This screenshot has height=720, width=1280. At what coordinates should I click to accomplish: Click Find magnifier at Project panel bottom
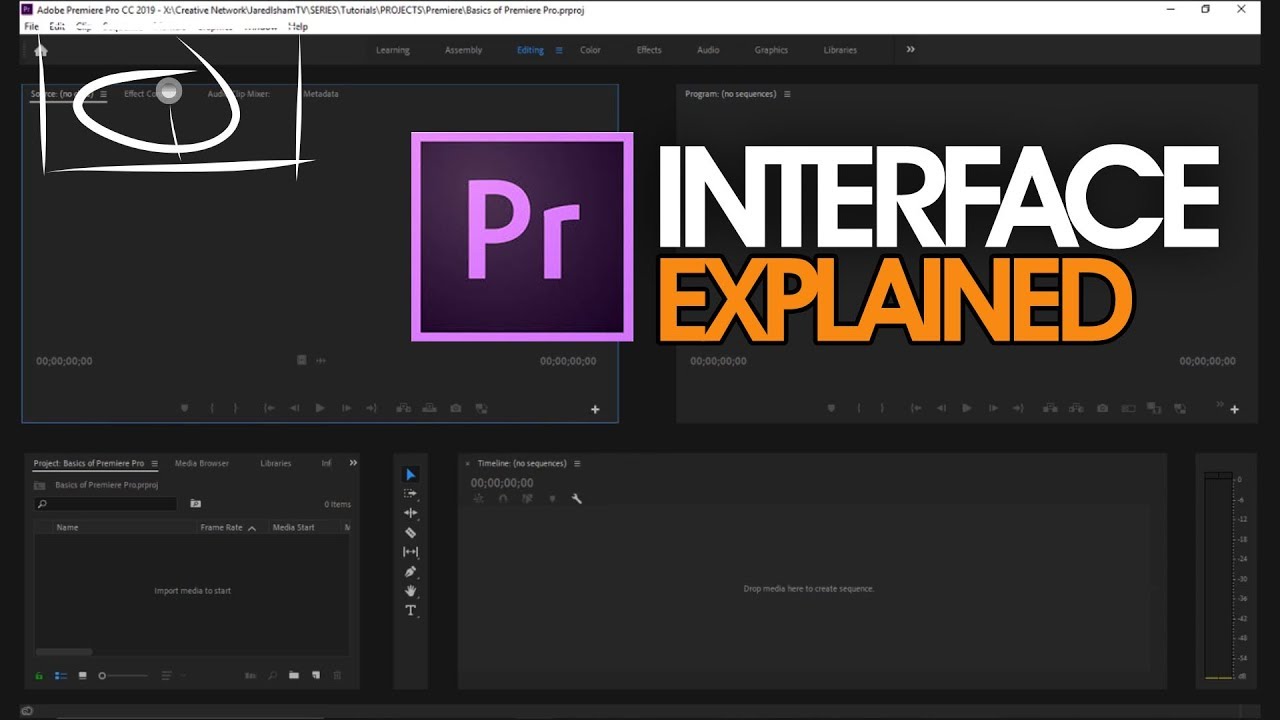(x=272, y=676)
